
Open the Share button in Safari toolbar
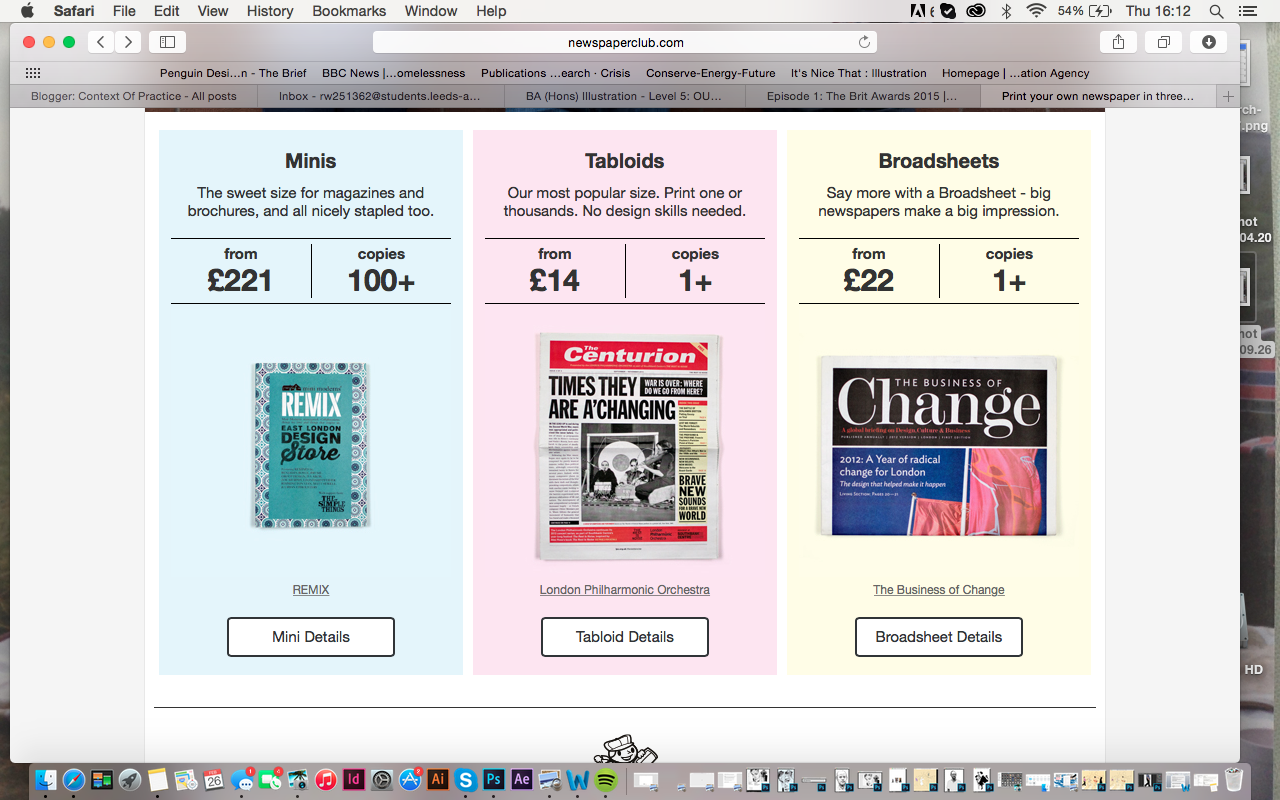(1118, 42)
